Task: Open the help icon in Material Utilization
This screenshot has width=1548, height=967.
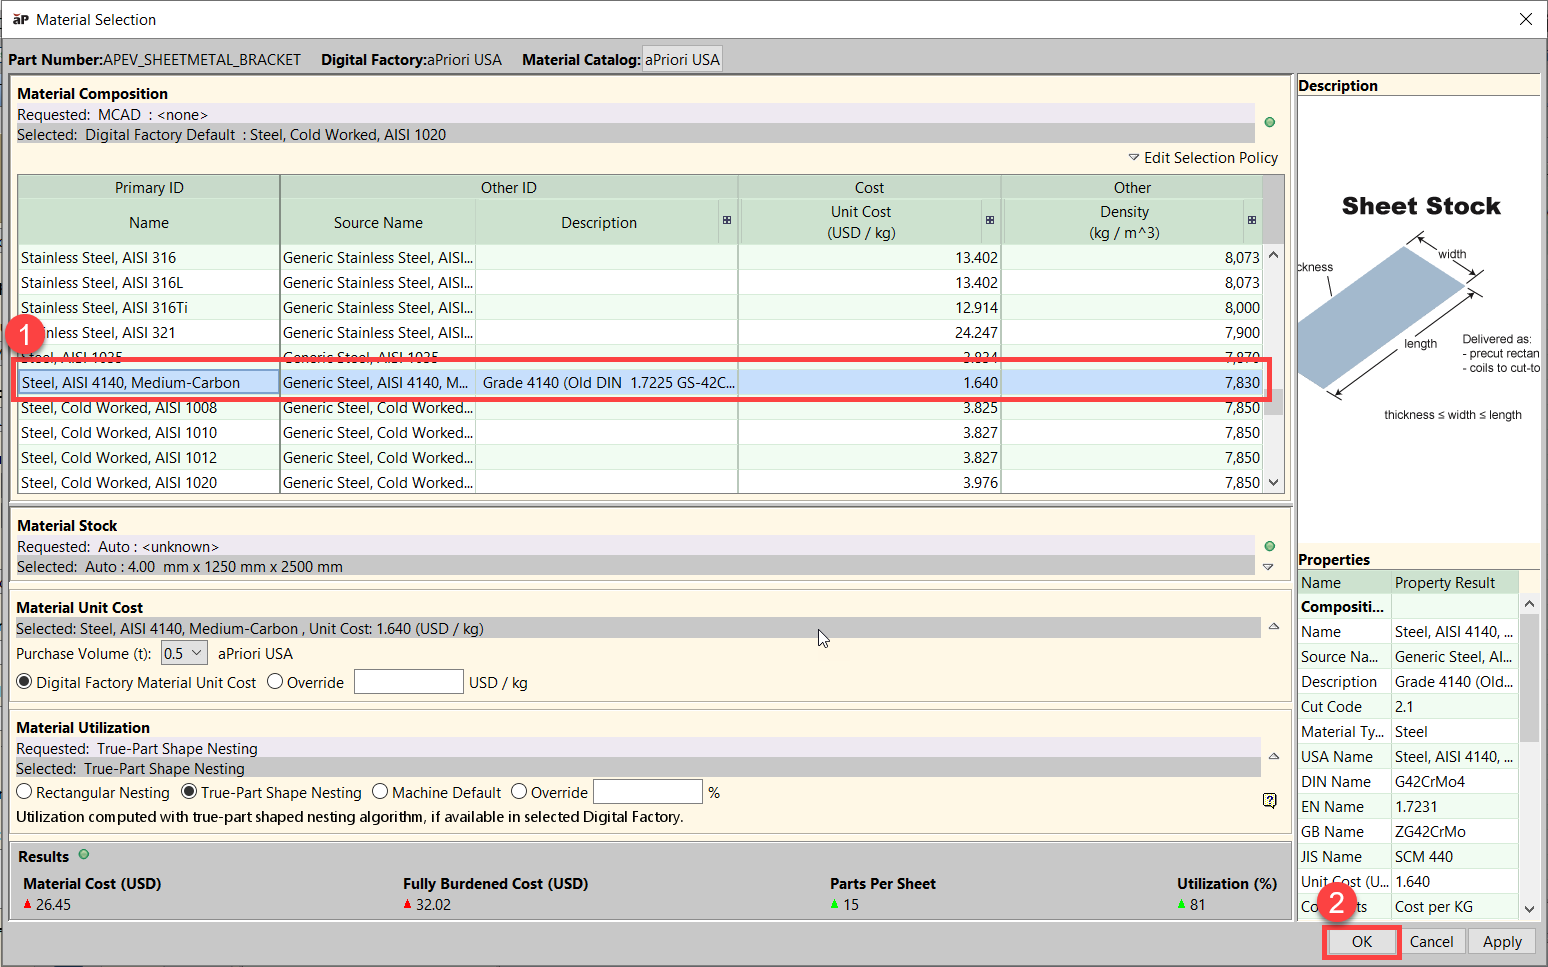Action: [1270, 800]
